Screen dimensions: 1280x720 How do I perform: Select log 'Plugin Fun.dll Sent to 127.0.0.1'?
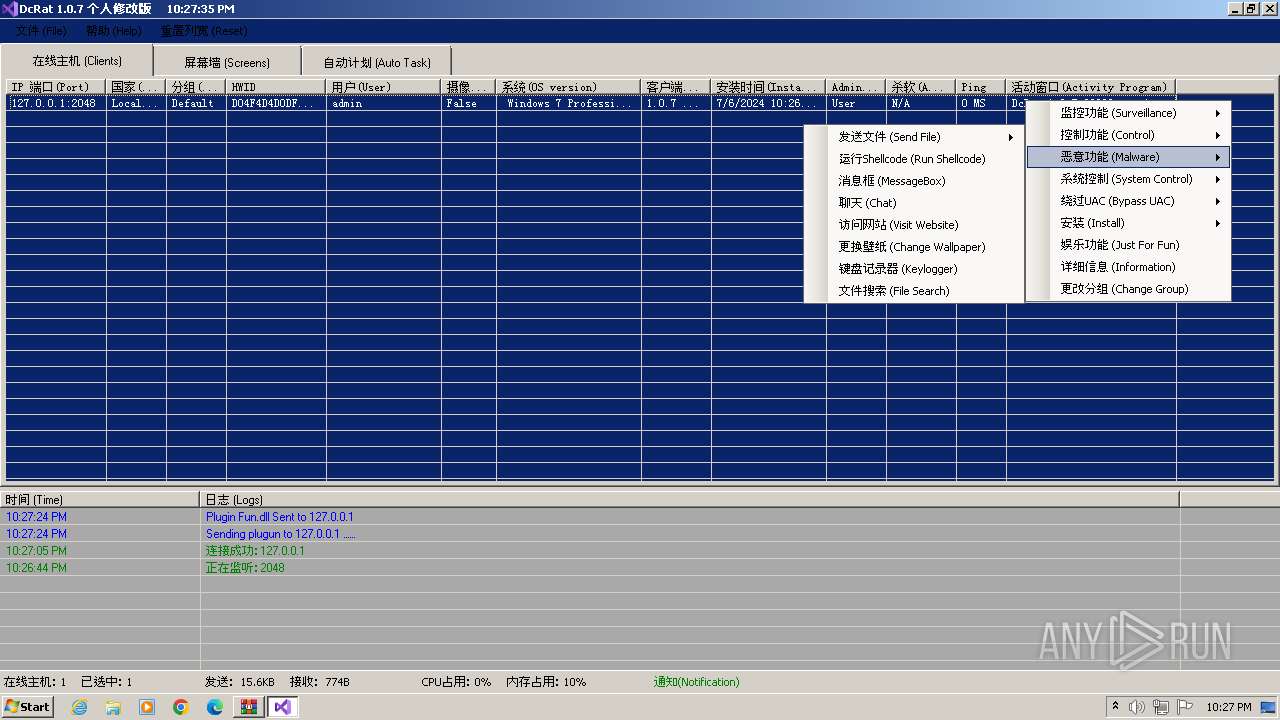[280, 517]
